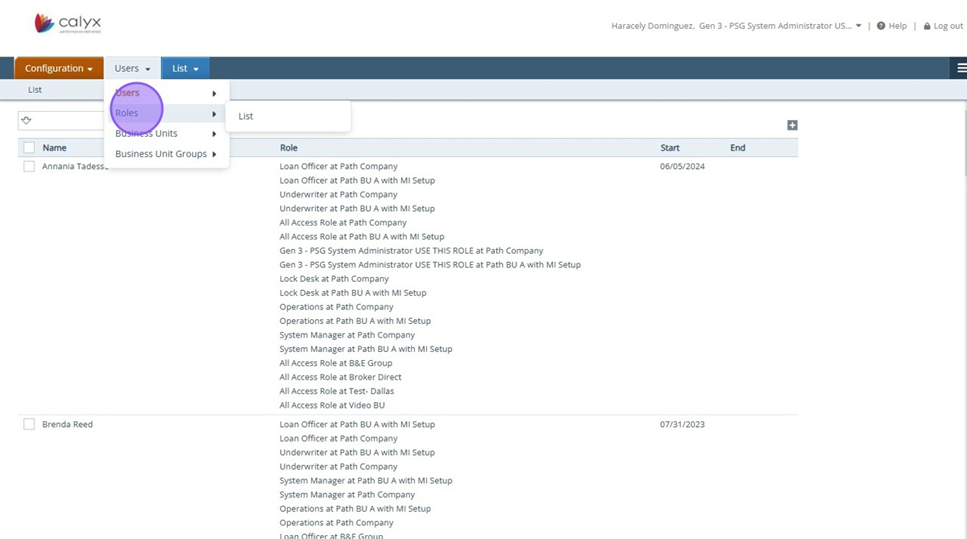This screenshot has width=967, height=539.
Task: Click the Help question mark icon
Action: pos(881,26)
